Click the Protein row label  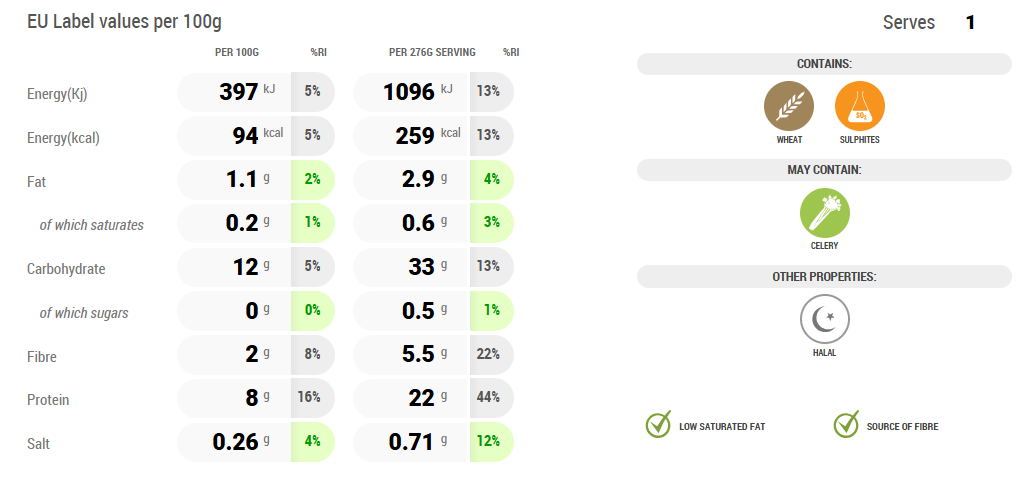[x=48, y=400]
